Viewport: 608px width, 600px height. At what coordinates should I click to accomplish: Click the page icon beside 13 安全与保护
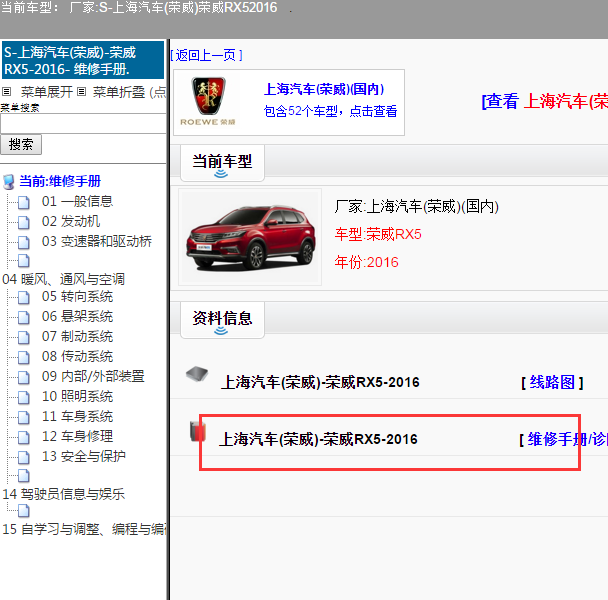24,458
